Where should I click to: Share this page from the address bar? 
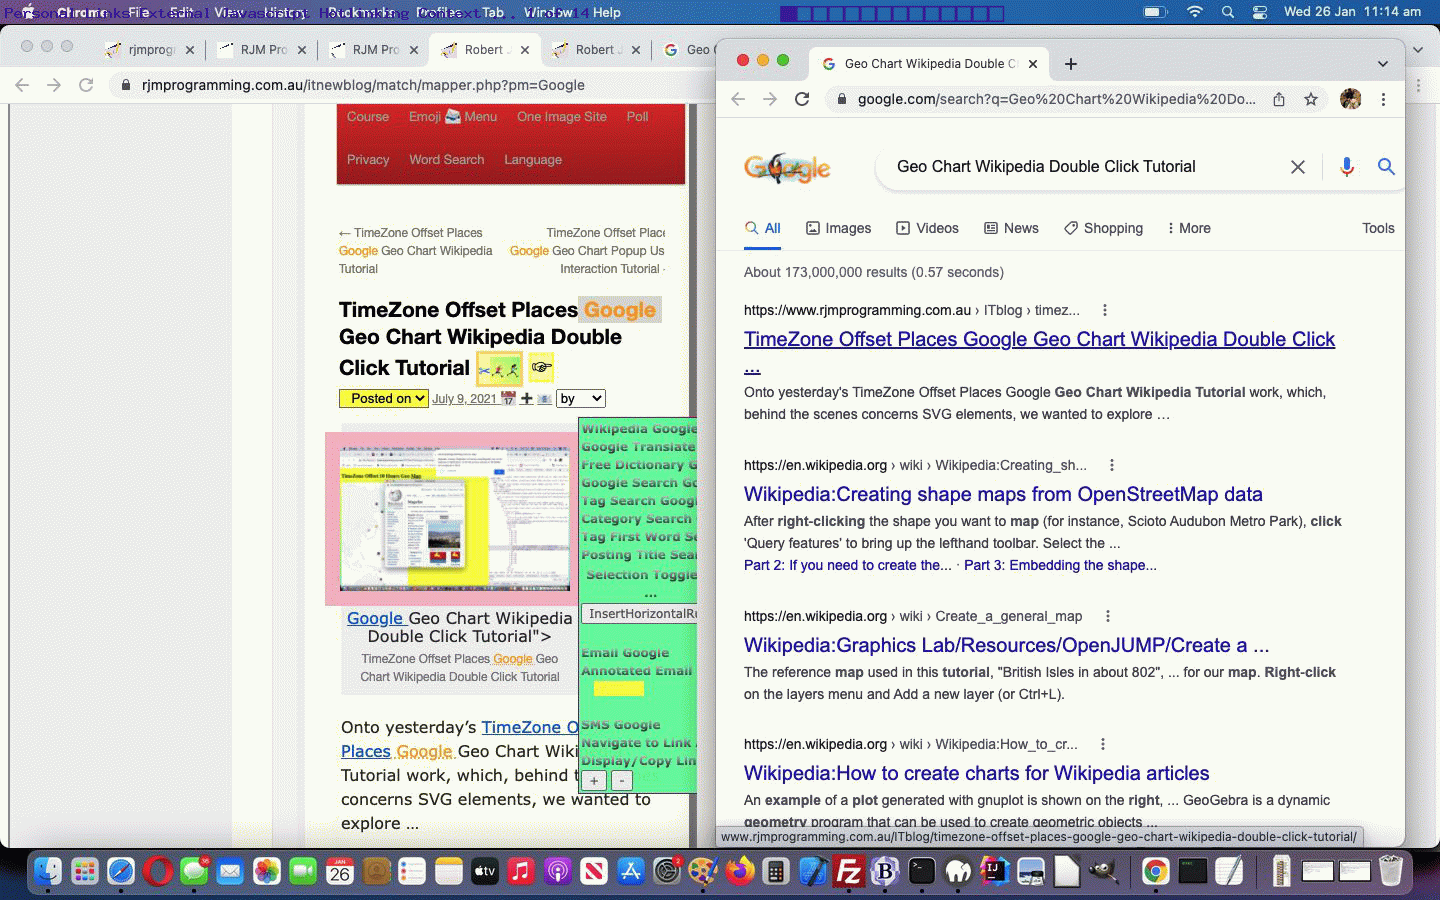[1279, 99]
